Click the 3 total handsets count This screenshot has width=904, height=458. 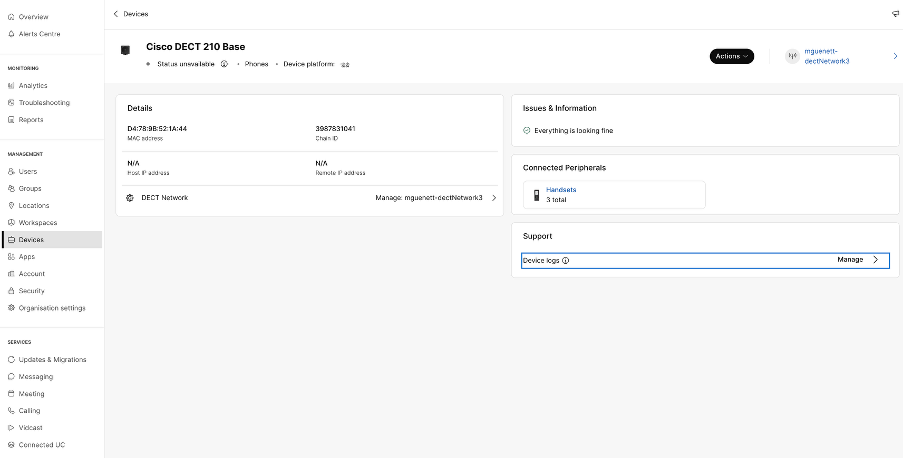[556, 200]
